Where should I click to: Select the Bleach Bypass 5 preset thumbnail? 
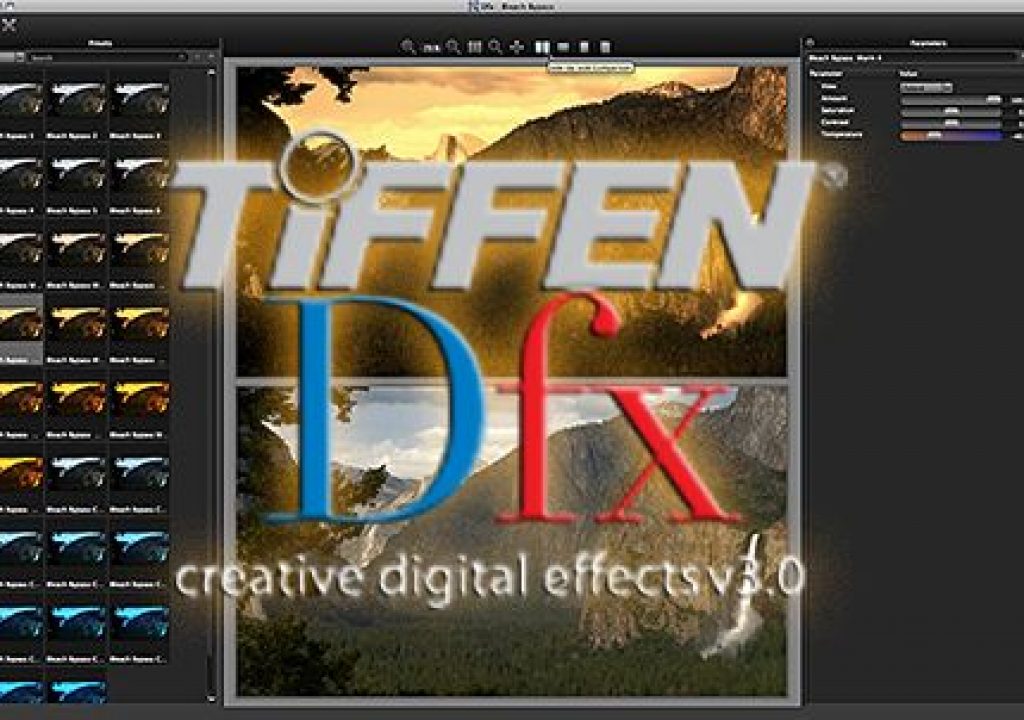(x=77, y=174)
